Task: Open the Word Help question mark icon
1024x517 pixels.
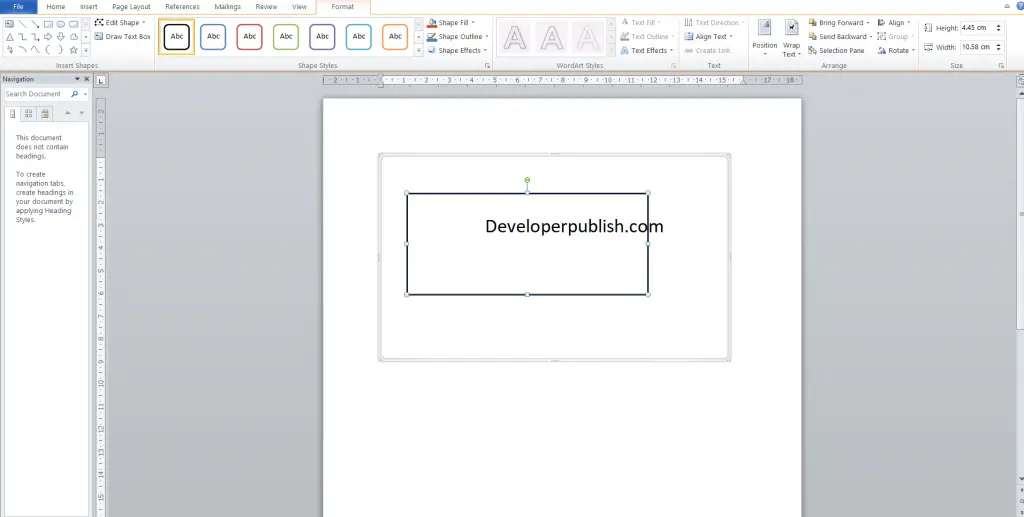Action: click(x=1019, y=6)
